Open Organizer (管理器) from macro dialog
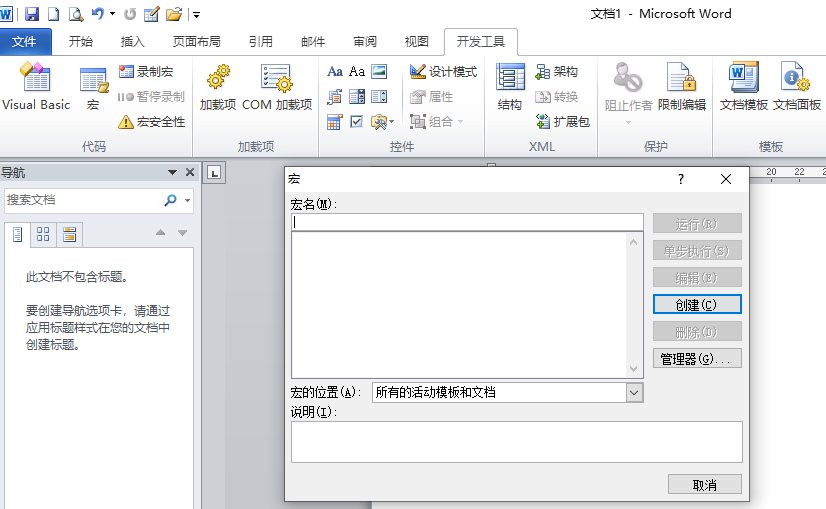This screenshot has height=509, width=826. (x=697, y=359)
